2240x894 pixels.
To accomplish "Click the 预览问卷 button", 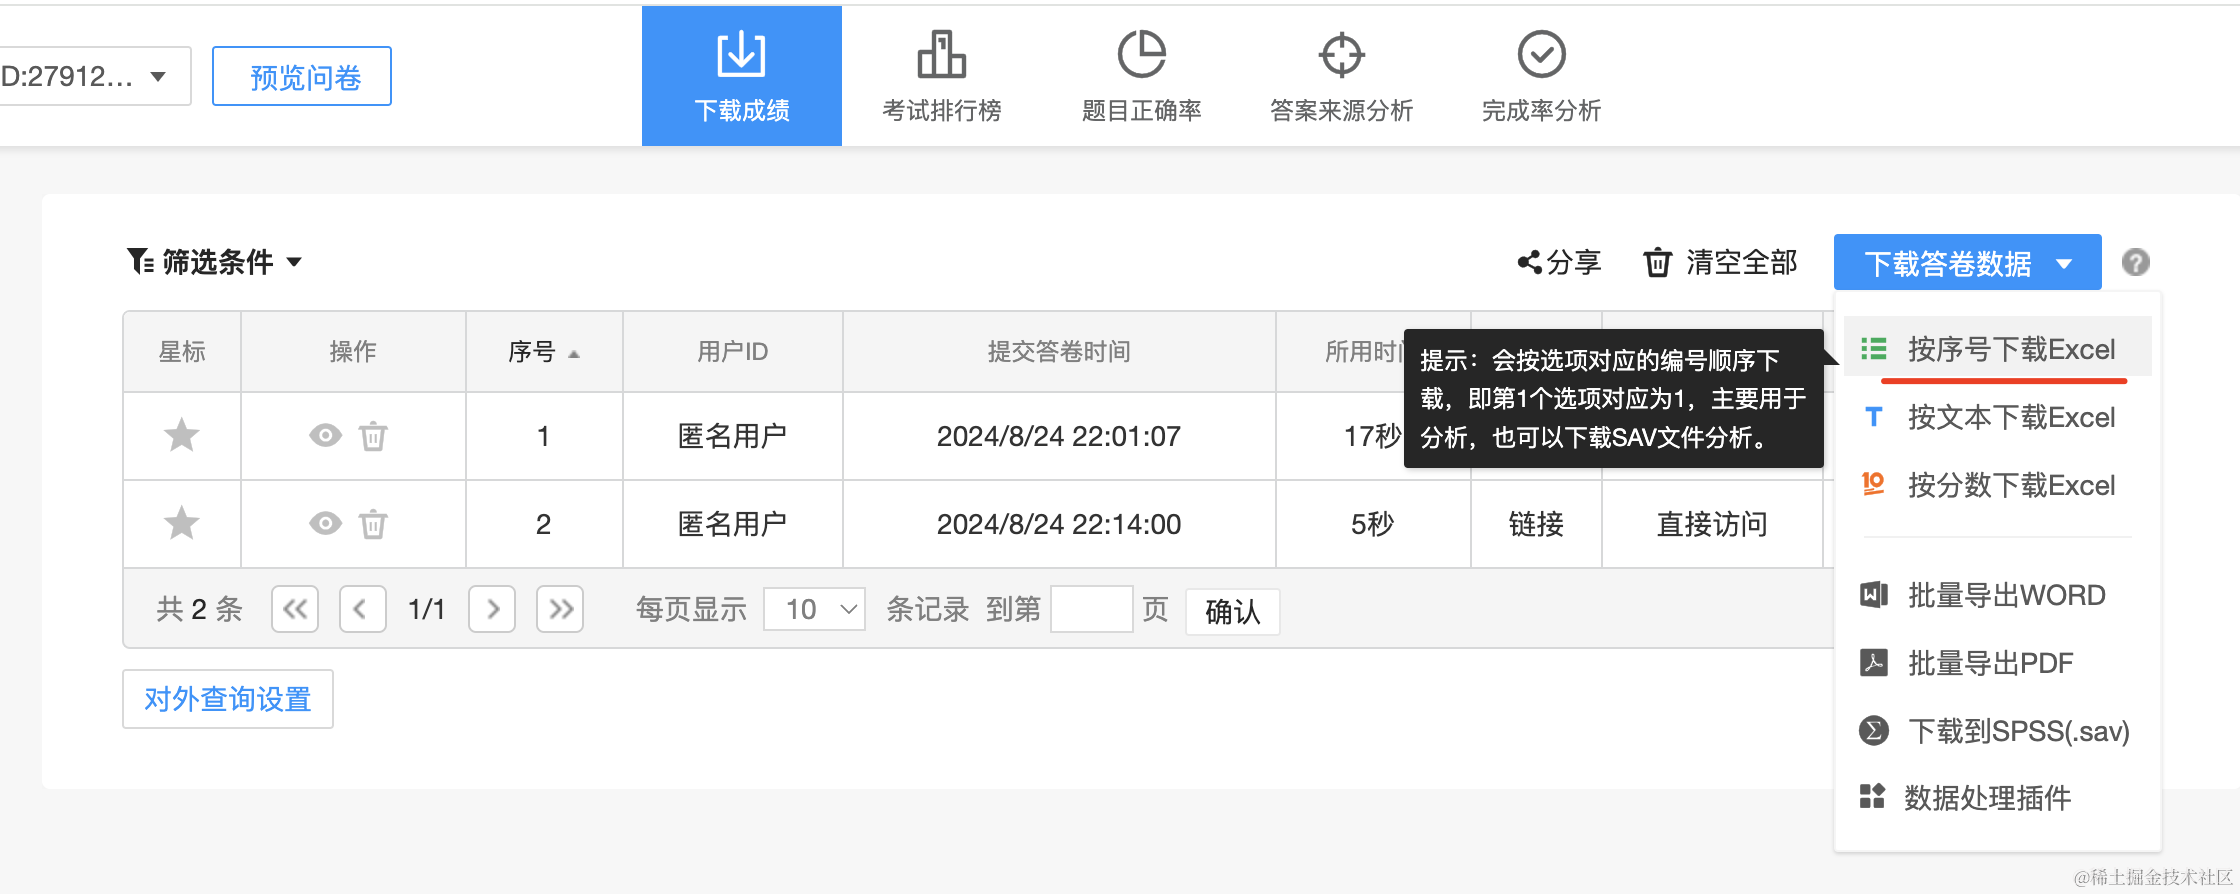I will pos(302,76).
